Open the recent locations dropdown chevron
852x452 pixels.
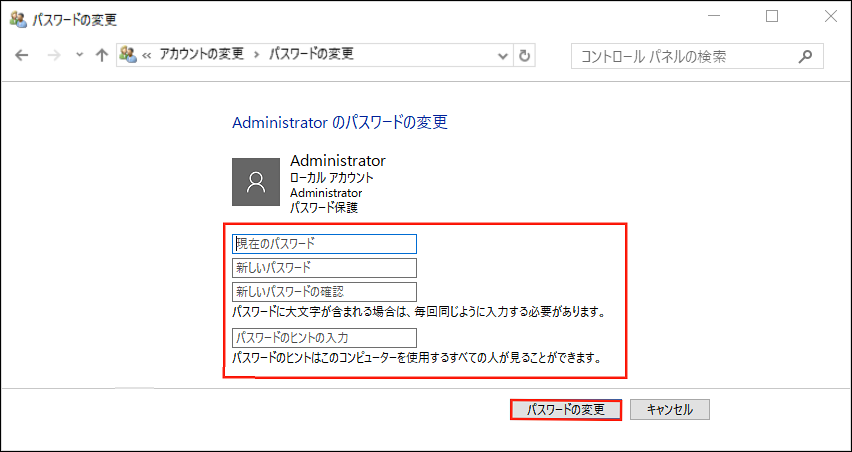79,55
